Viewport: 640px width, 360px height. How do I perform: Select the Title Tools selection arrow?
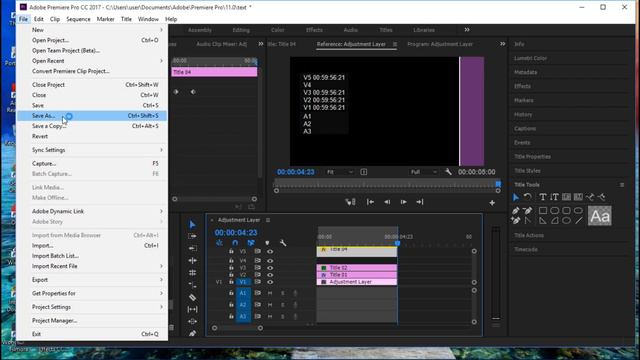point(516,198)
